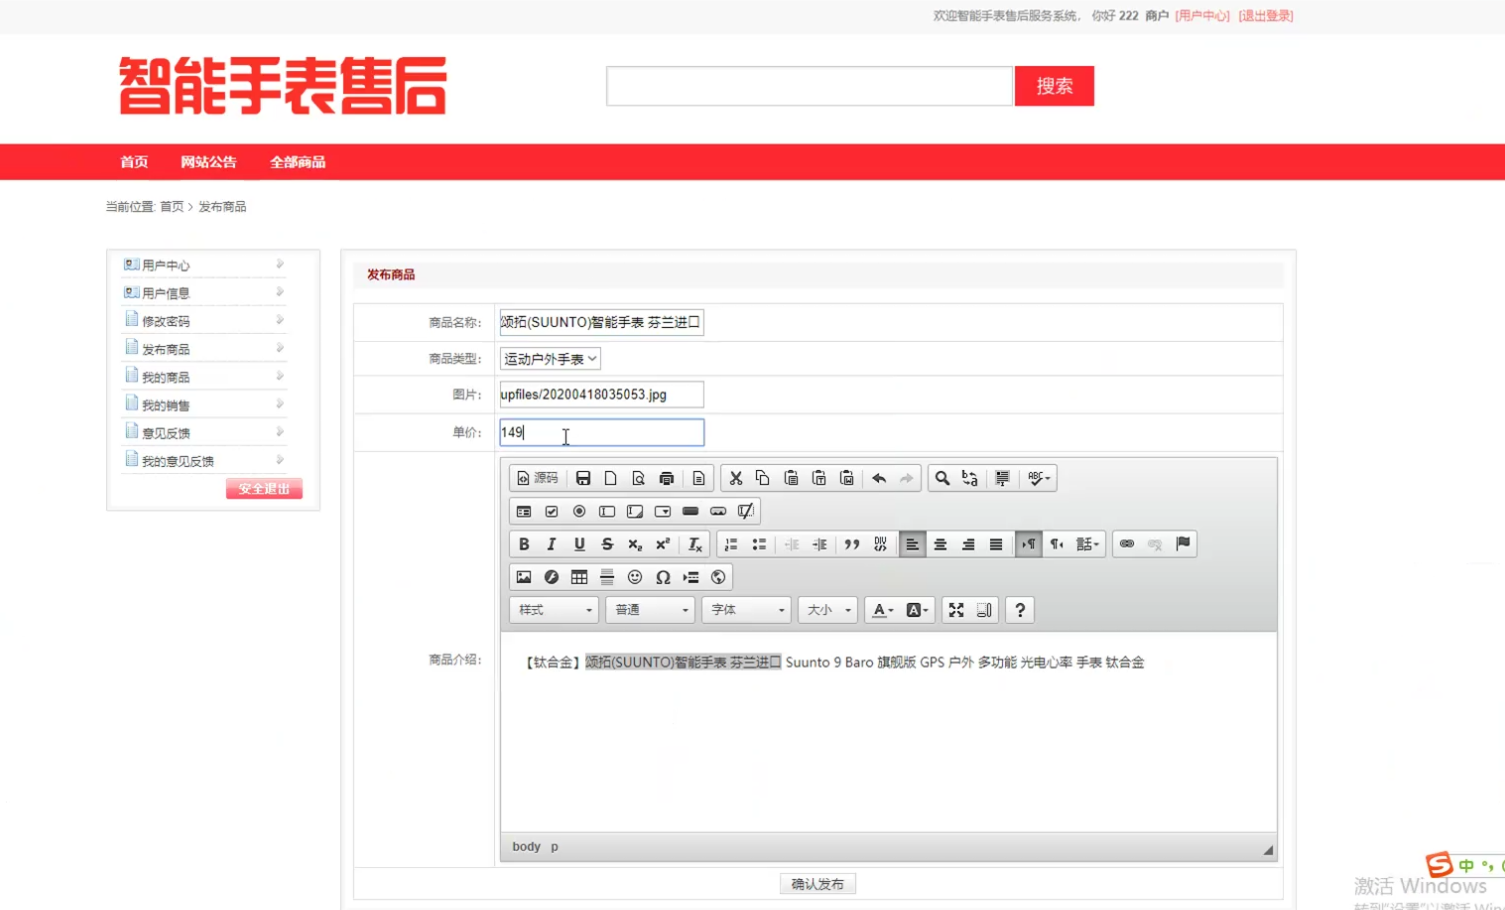Open the Preview icon in editor toolbar
This screenshot has height=910, width=1505.
(638, 478)
